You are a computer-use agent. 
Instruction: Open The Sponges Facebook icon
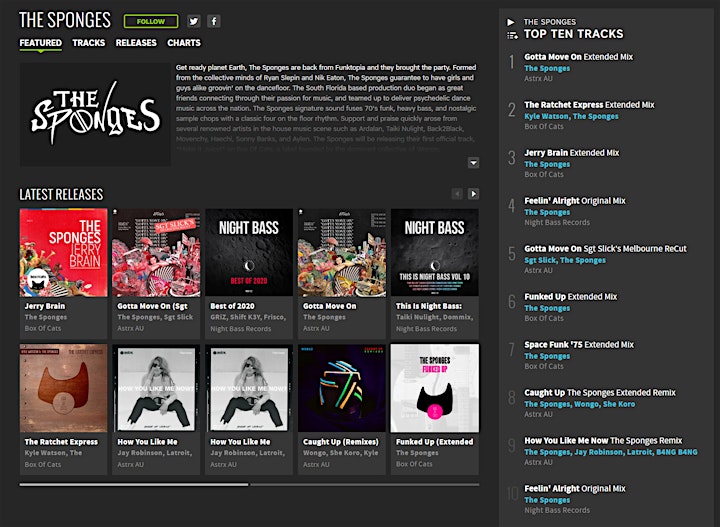[x=214, y=21]
